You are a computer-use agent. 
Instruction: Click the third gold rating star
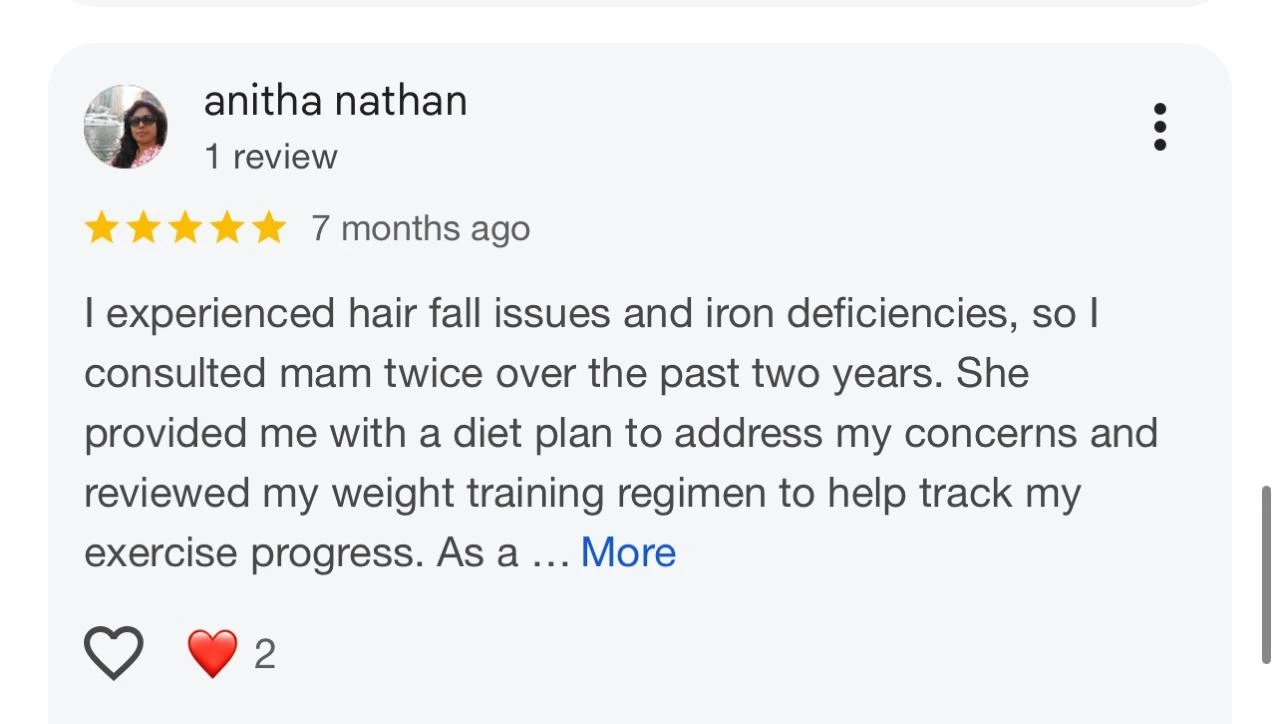185,228
